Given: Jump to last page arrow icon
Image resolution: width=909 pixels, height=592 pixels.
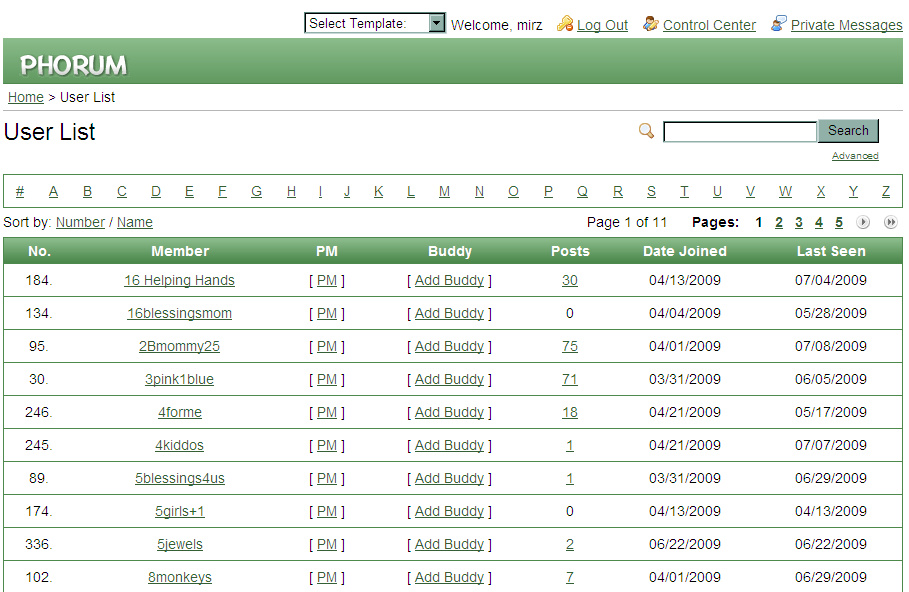Looking at the screenshot, I should tap(890, 223).
